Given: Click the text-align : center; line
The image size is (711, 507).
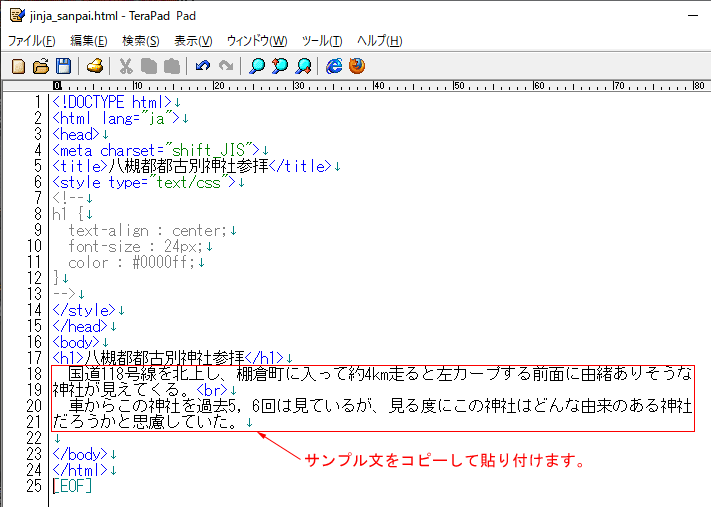Looking at the screenshot, I should 148,230.
